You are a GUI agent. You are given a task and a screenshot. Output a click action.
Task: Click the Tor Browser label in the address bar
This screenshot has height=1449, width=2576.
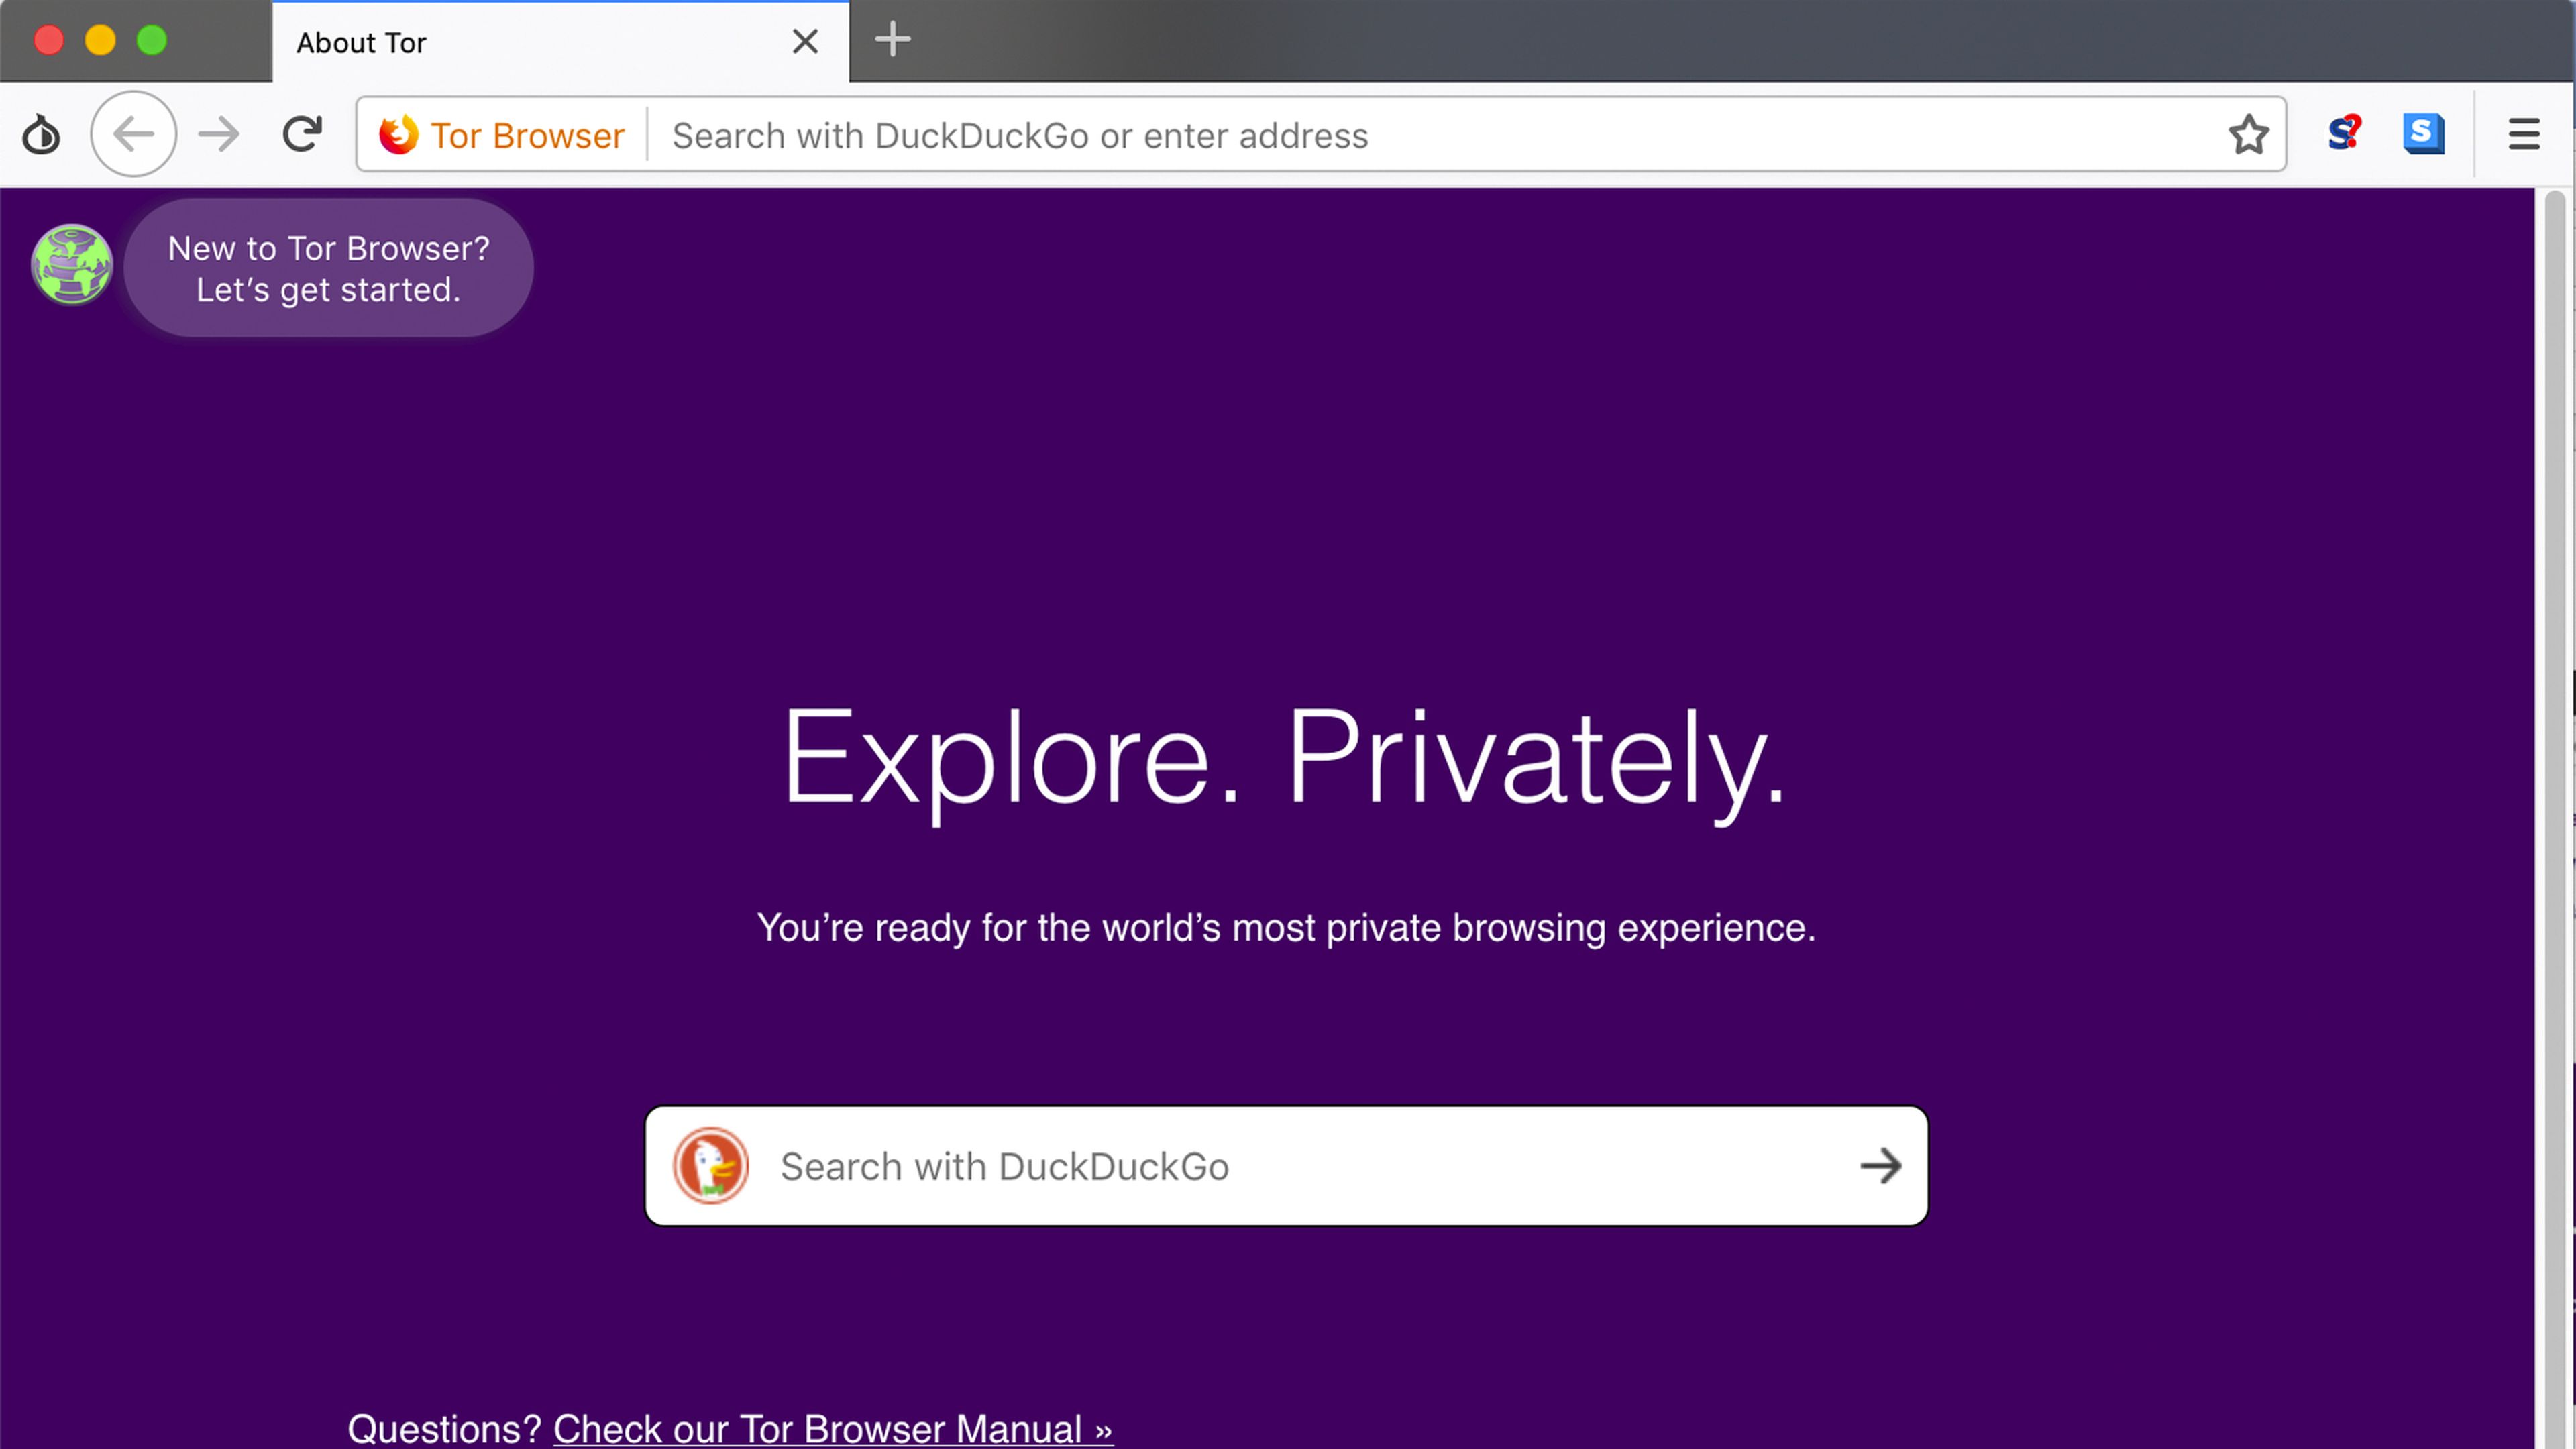pyautogui.click(x=527, y=135)
